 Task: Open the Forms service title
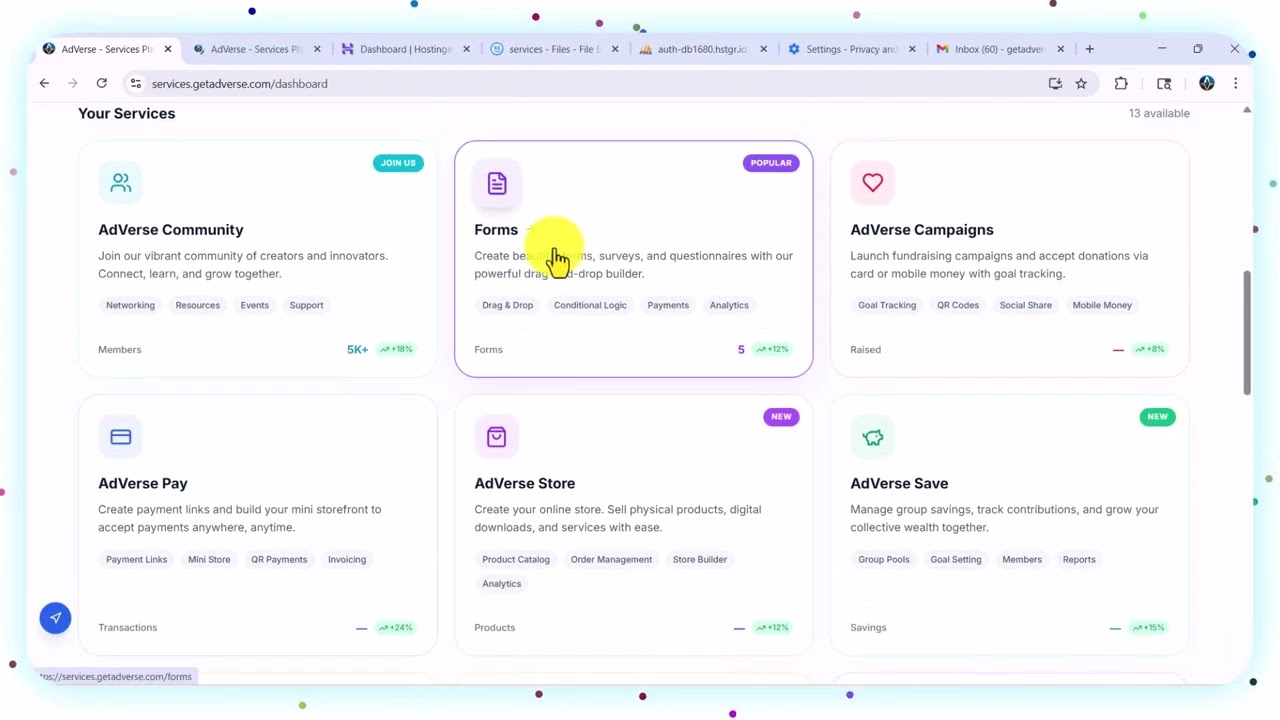click(496, 230)
